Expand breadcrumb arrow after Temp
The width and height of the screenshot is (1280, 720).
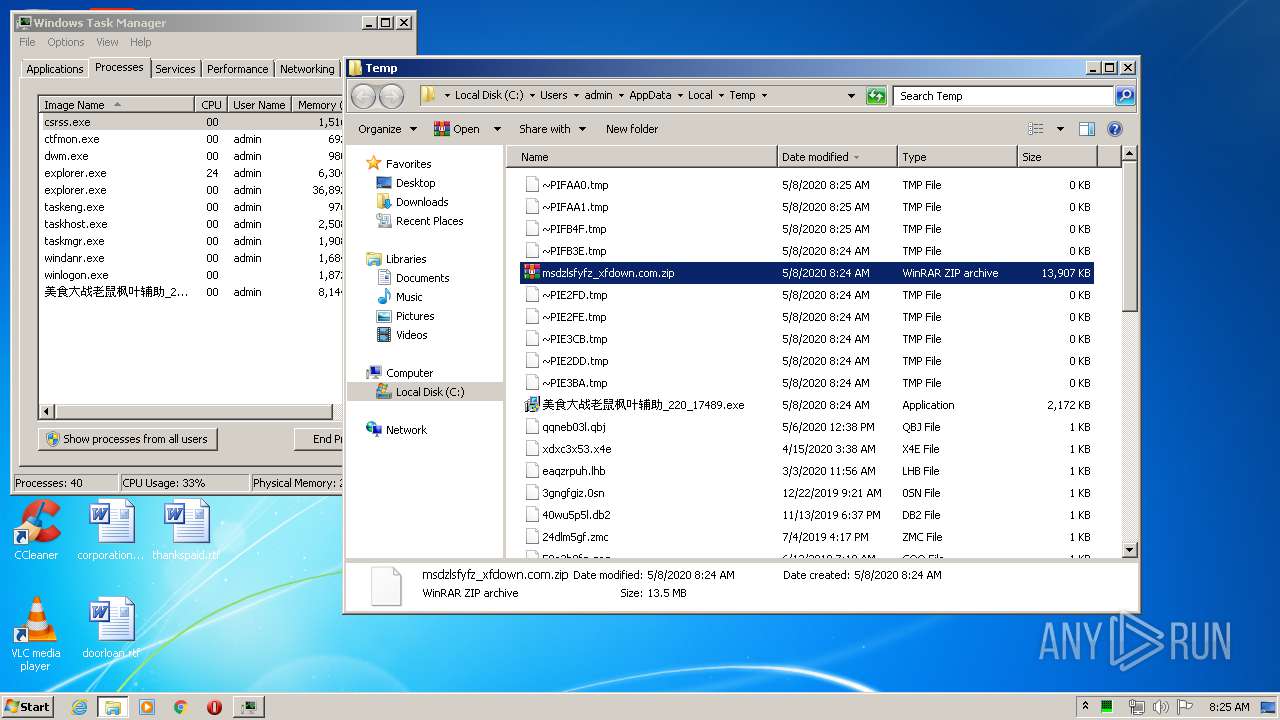pyautogui.click(x=764, y=96)
